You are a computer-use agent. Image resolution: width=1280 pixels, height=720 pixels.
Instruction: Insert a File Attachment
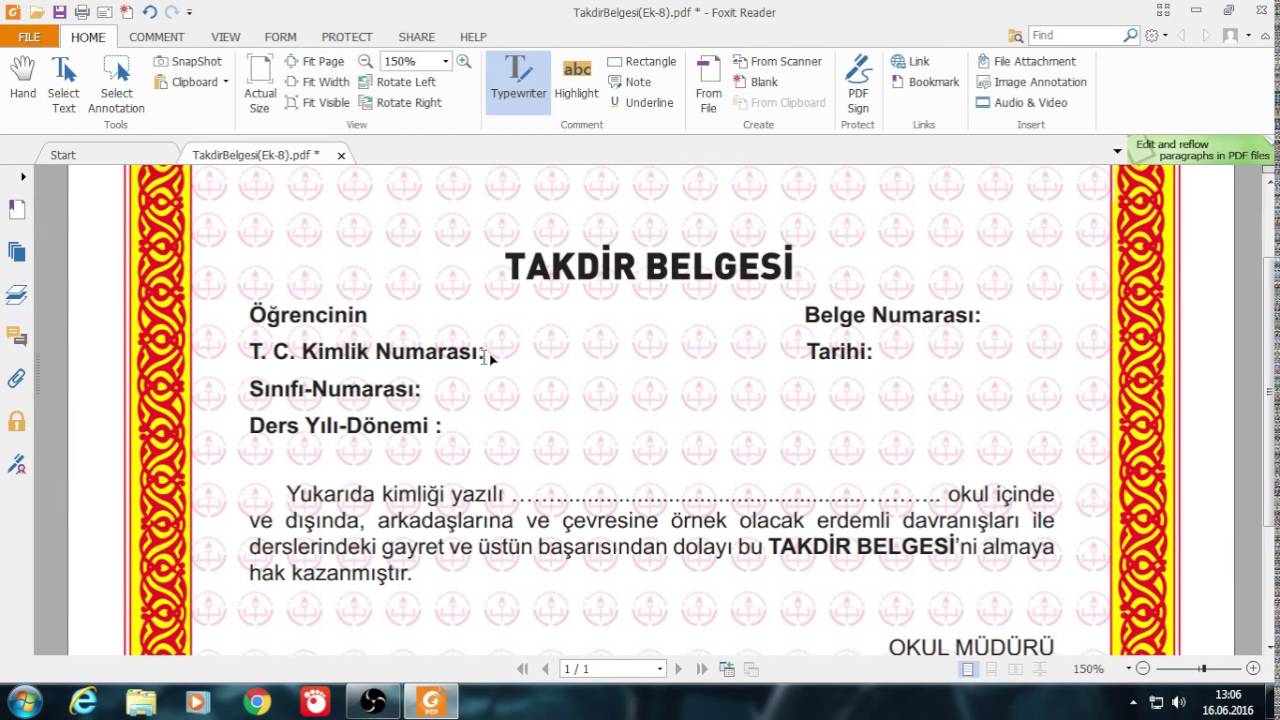coord(1026,61)
